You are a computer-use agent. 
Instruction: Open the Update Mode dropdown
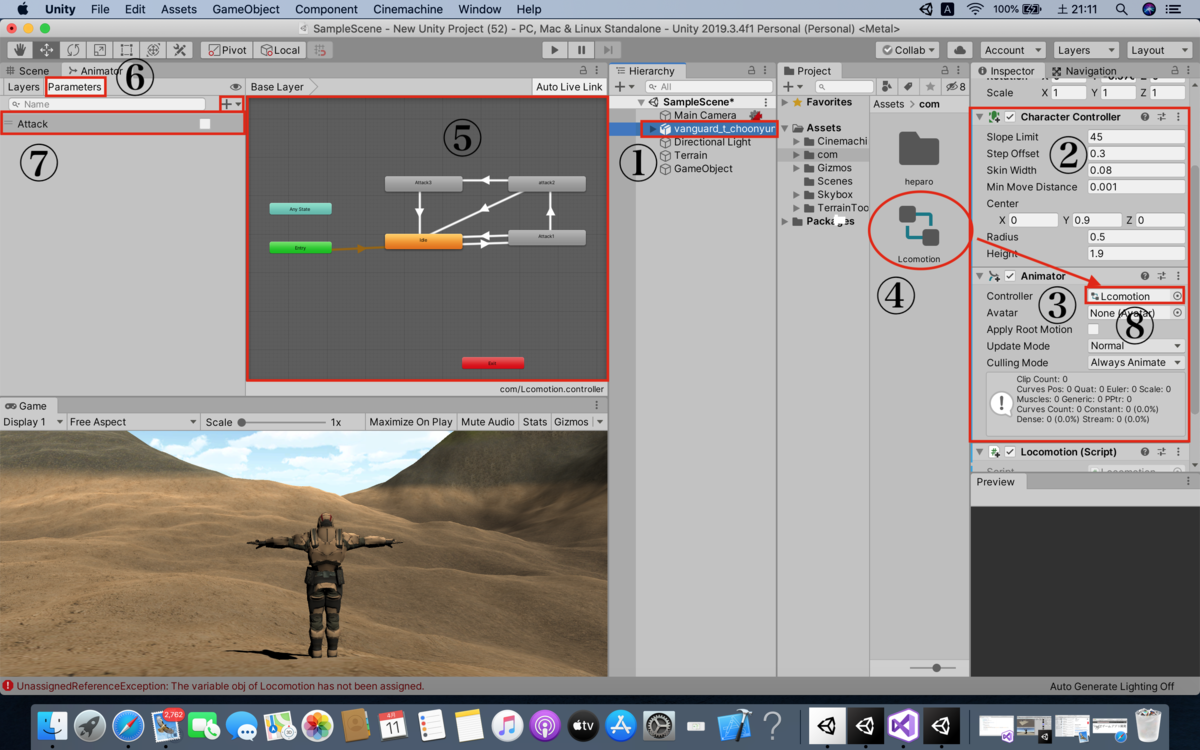click(x=1136, y=346)
